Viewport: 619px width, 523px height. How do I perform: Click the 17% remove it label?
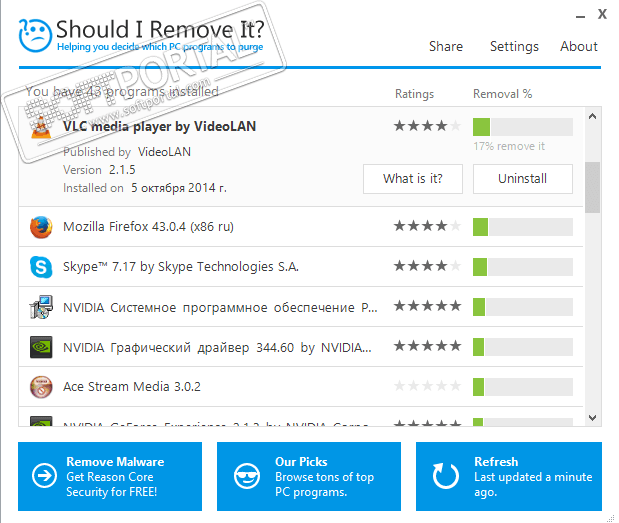pyautogui.click(x=509, y=146)
